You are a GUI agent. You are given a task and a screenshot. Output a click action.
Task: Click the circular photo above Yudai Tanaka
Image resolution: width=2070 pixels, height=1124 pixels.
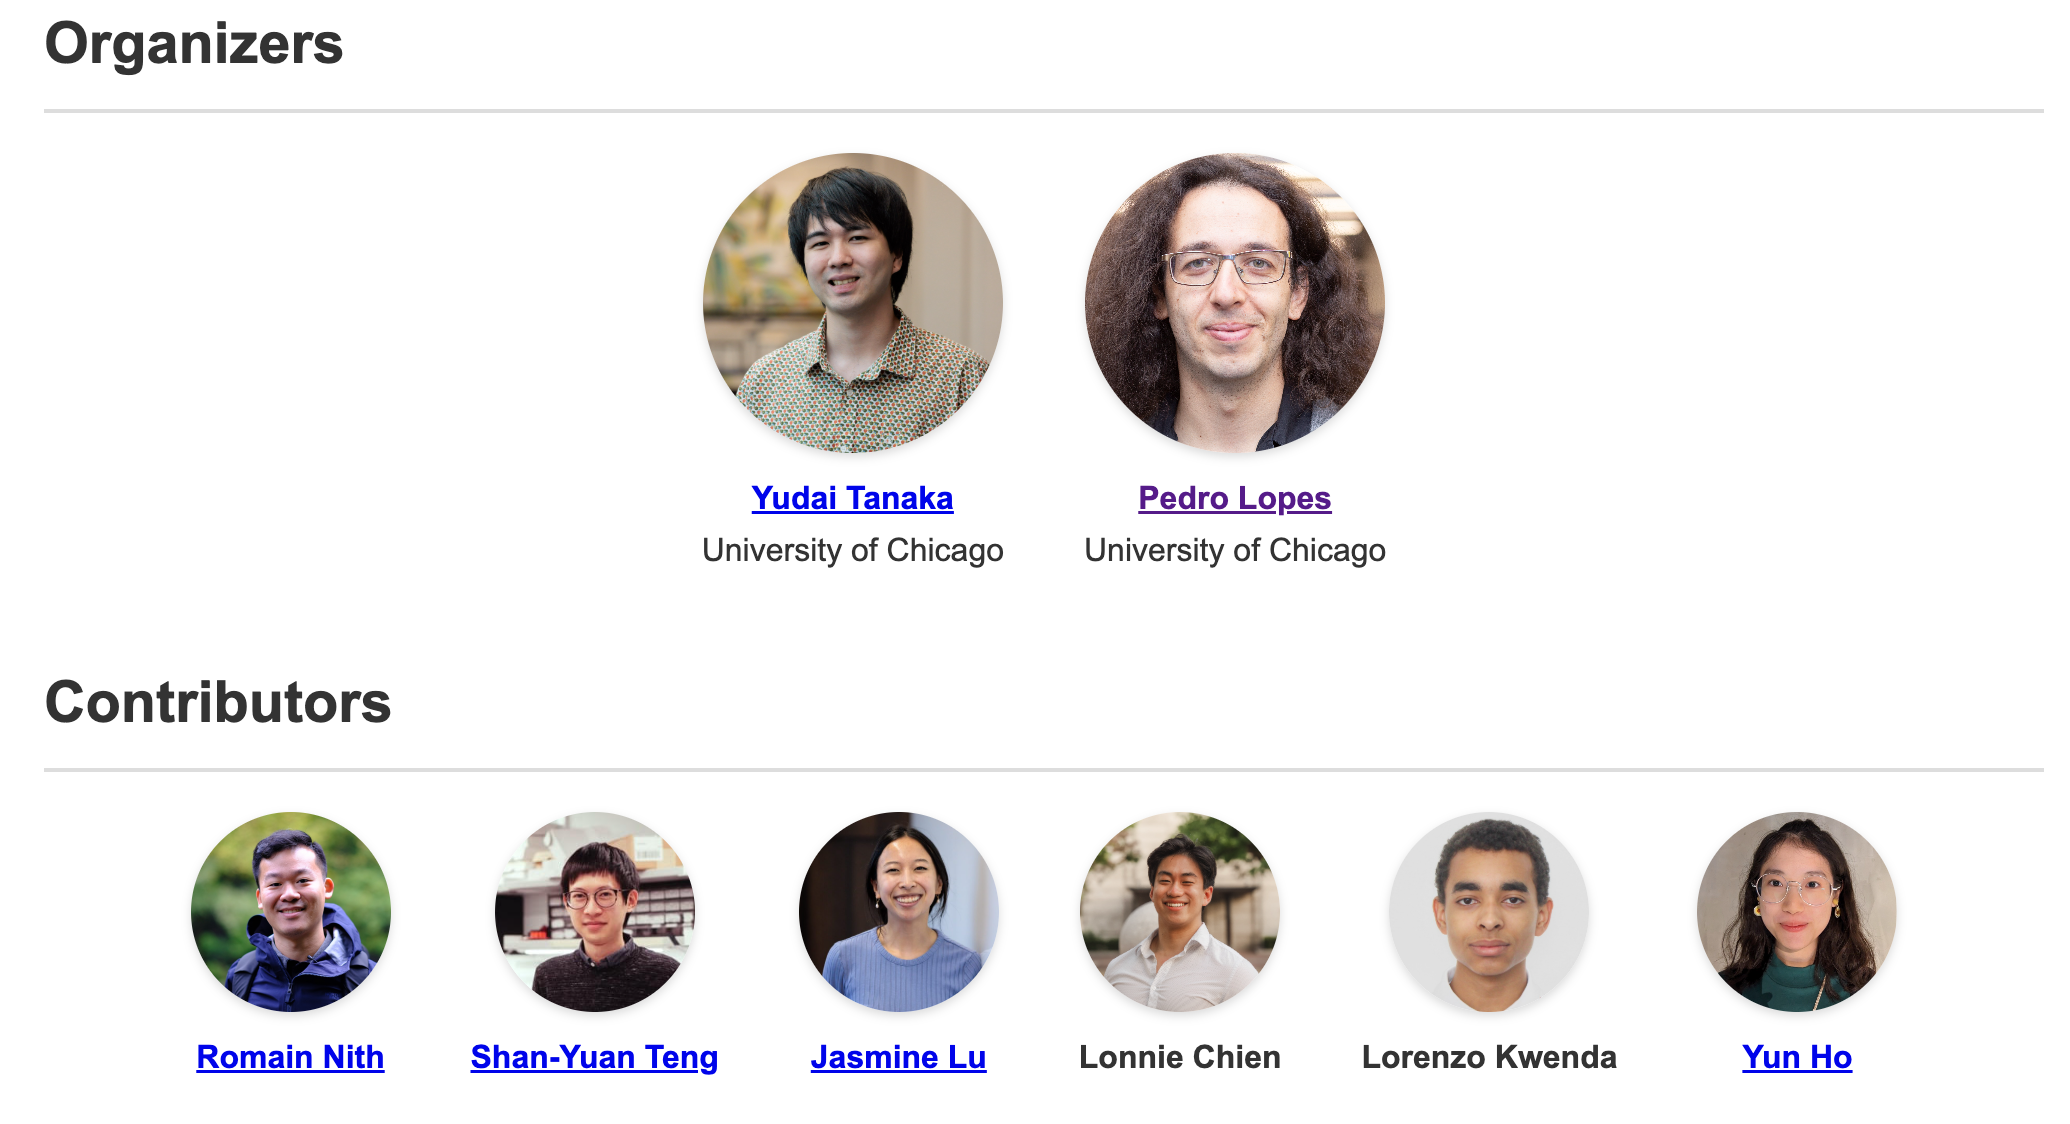coord(853,303)
